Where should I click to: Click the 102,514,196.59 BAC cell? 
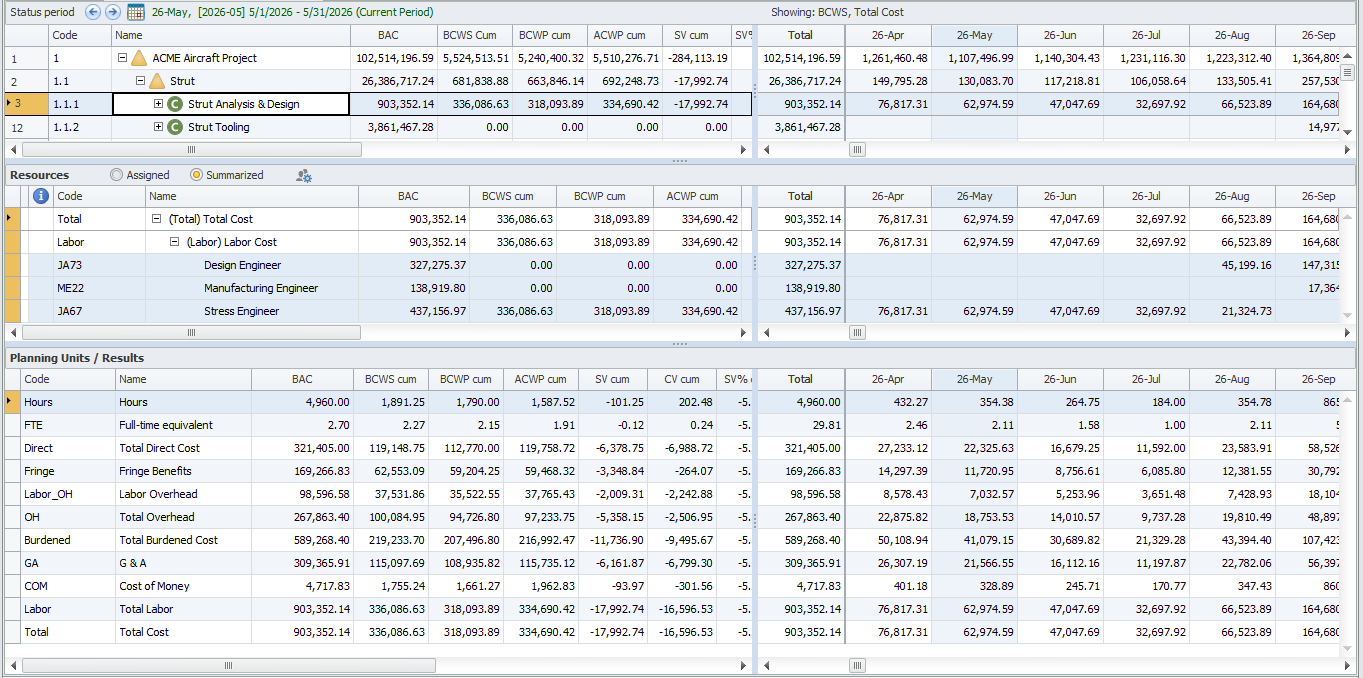coord(394,58)
